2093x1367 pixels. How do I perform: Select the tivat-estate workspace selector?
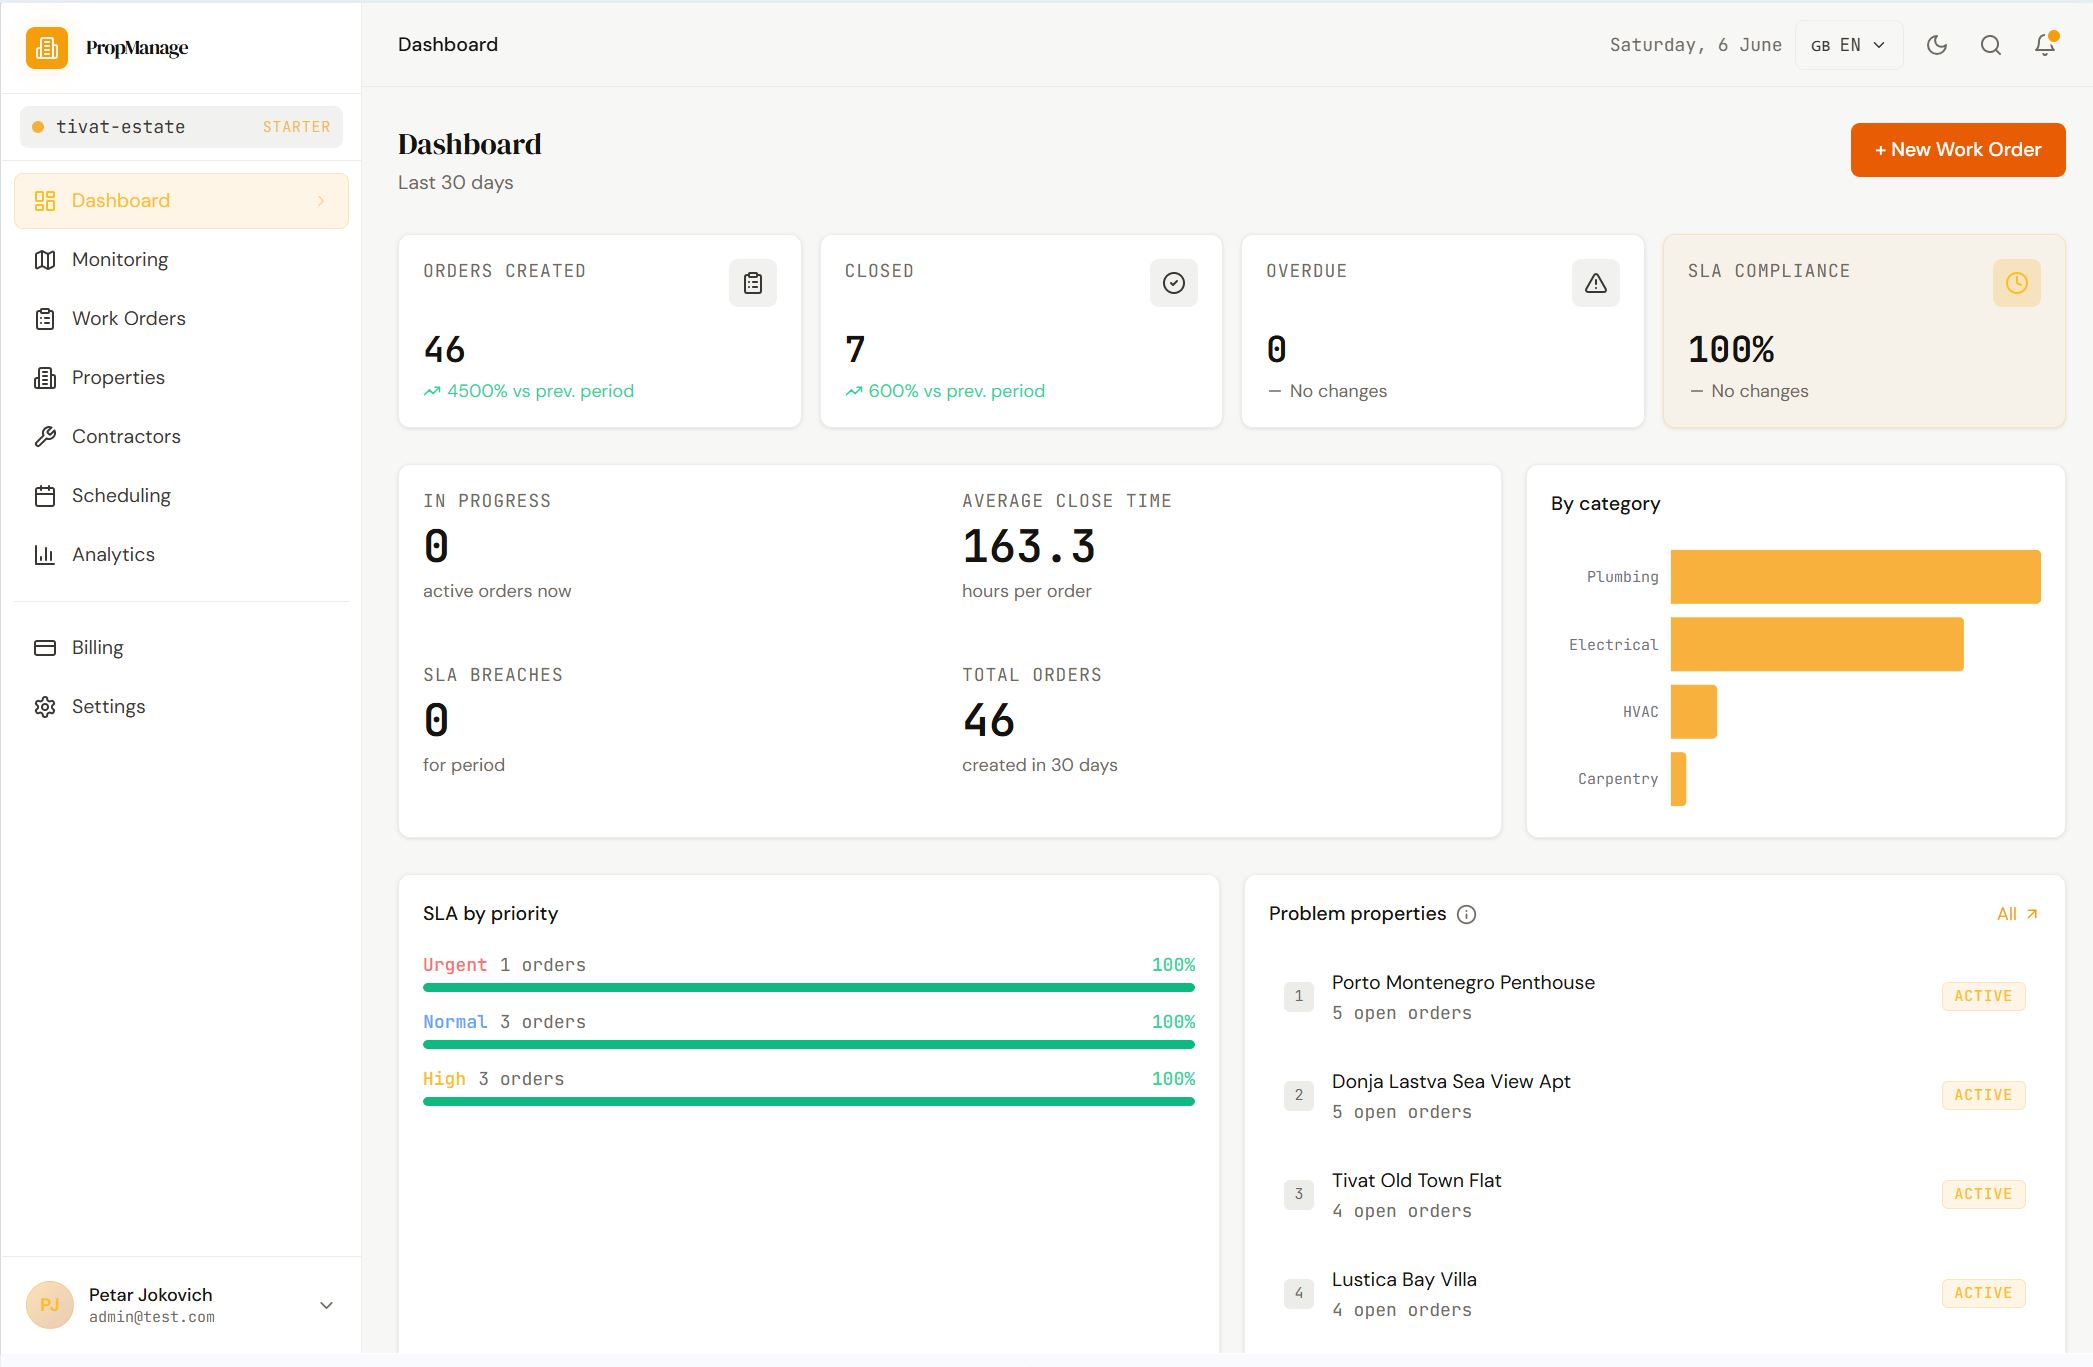coord(181,127)
